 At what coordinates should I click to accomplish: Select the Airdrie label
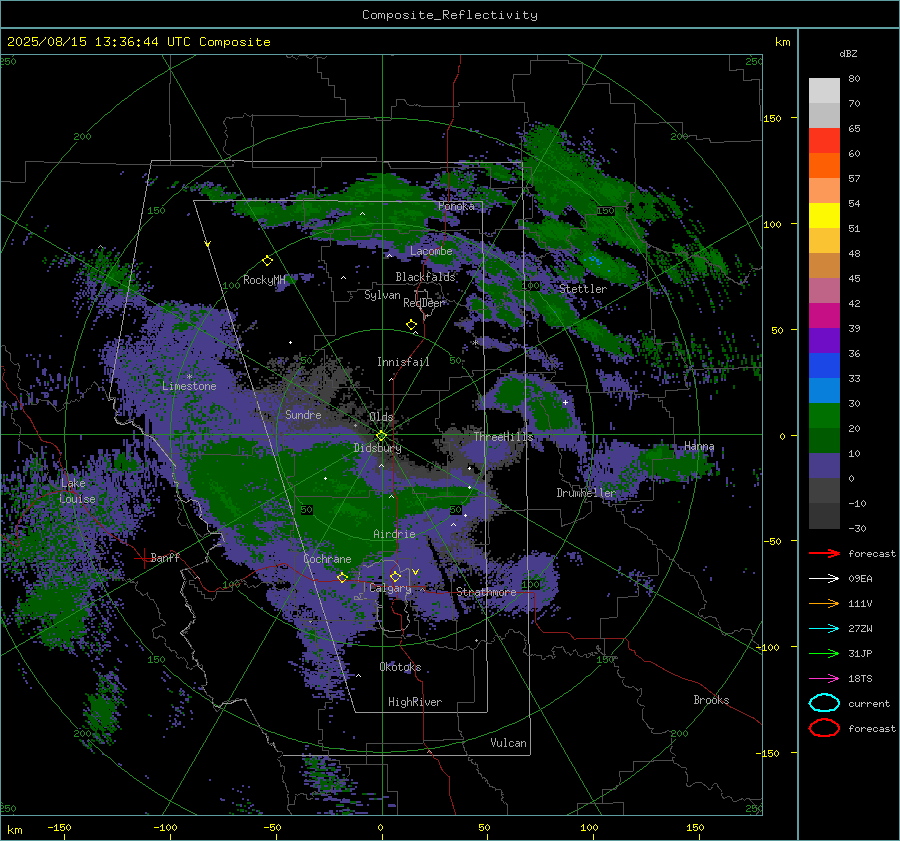[x=394, y=534]
